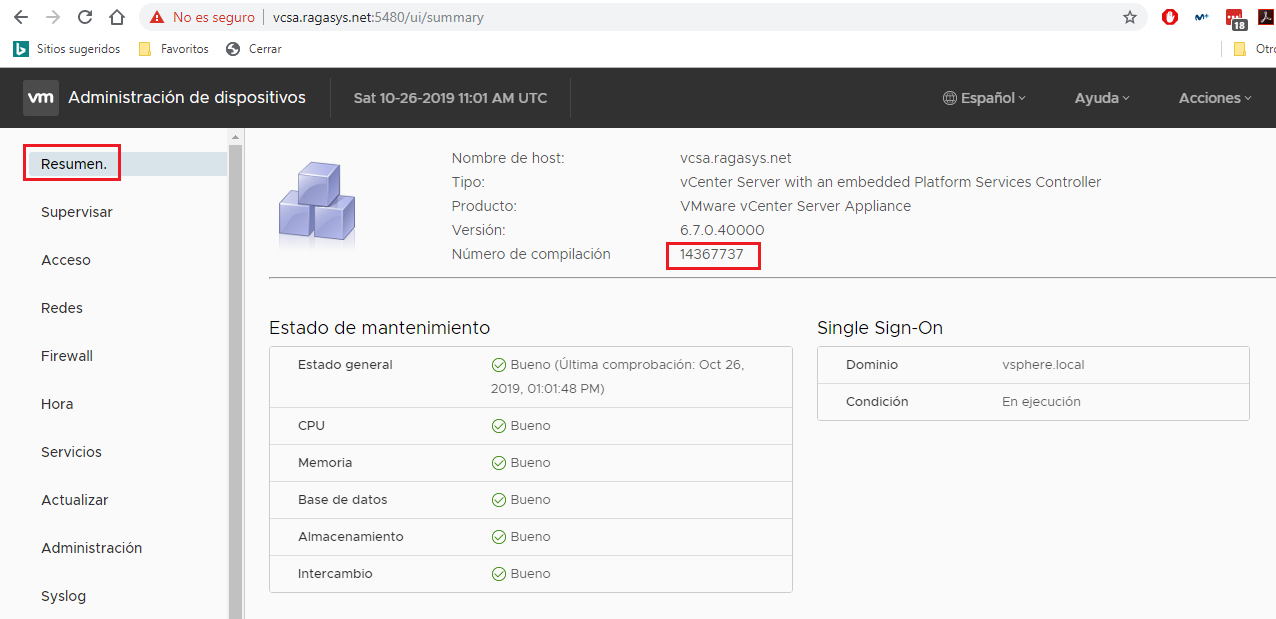
Task: Click the bookmark star in the address bar
Action: coord(1130,17)
